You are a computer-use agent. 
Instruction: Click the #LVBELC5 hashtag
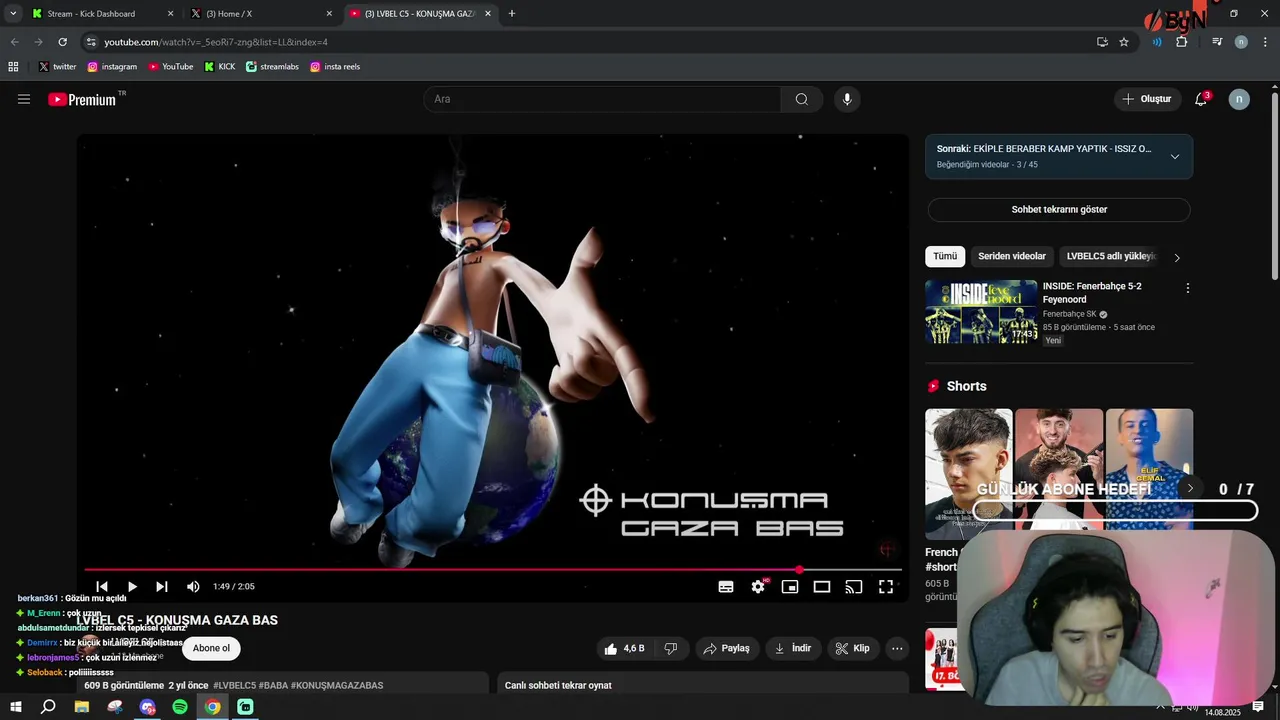[234, 686]
